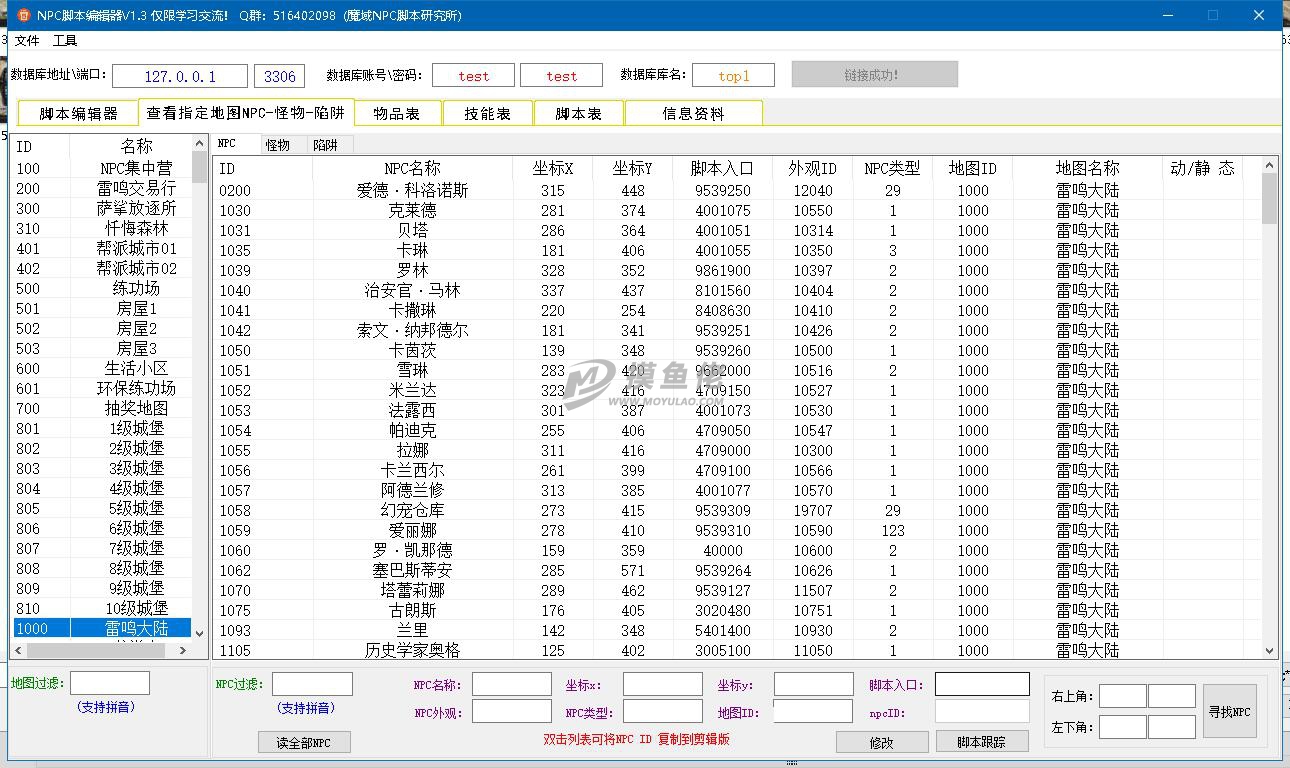Viewport: 1290px width, 768px height.
Task: Click the first 右上角 coordinate field
Action: pyautogui.click(x=1122, y=696)
